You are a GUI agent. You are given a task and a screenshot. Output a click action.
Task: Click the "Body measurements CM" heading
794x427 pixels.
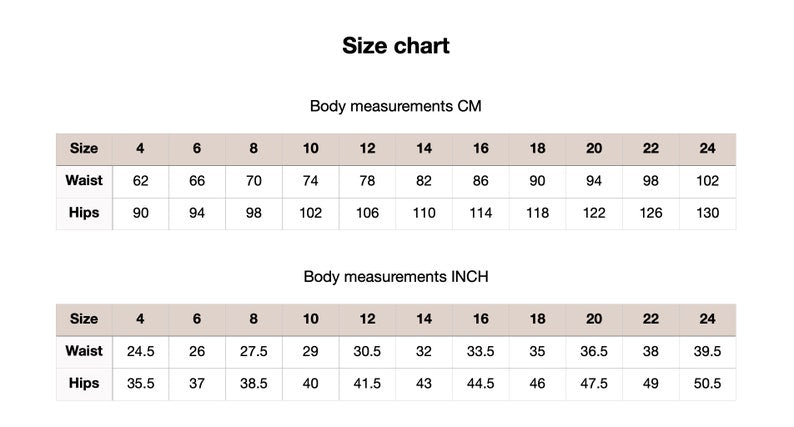tap(396, 106)
